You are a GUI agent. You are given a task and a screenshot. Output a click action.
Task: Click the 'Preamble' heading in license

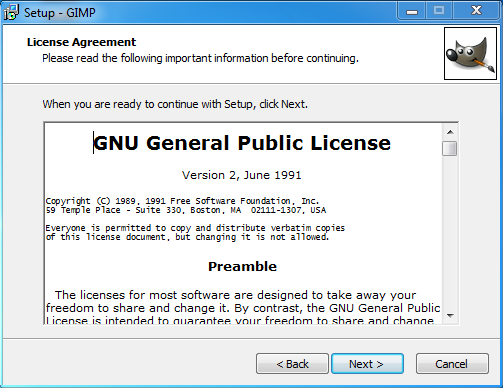pos(242,266)
